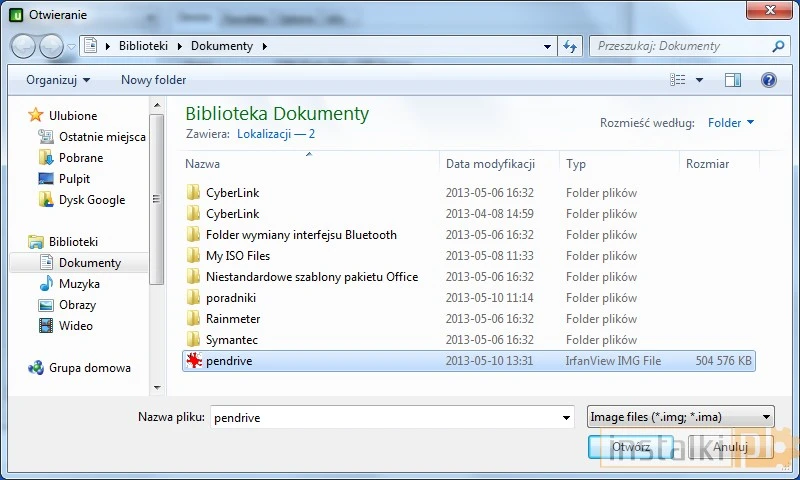Select the My ISO Files folder

point(468,256)
